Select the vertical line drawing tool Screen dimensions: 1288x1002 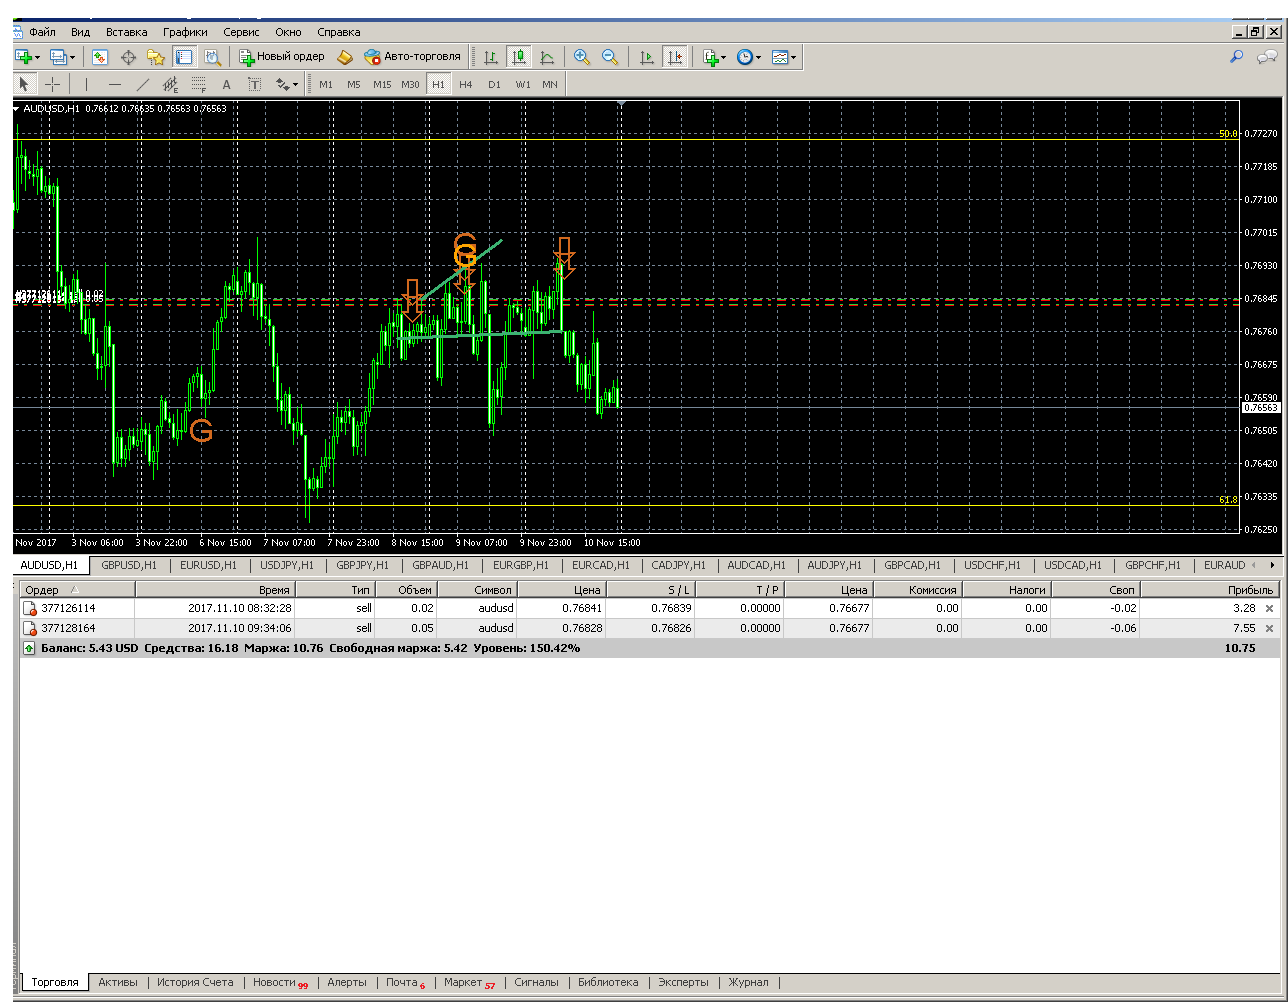click(86, 84)
